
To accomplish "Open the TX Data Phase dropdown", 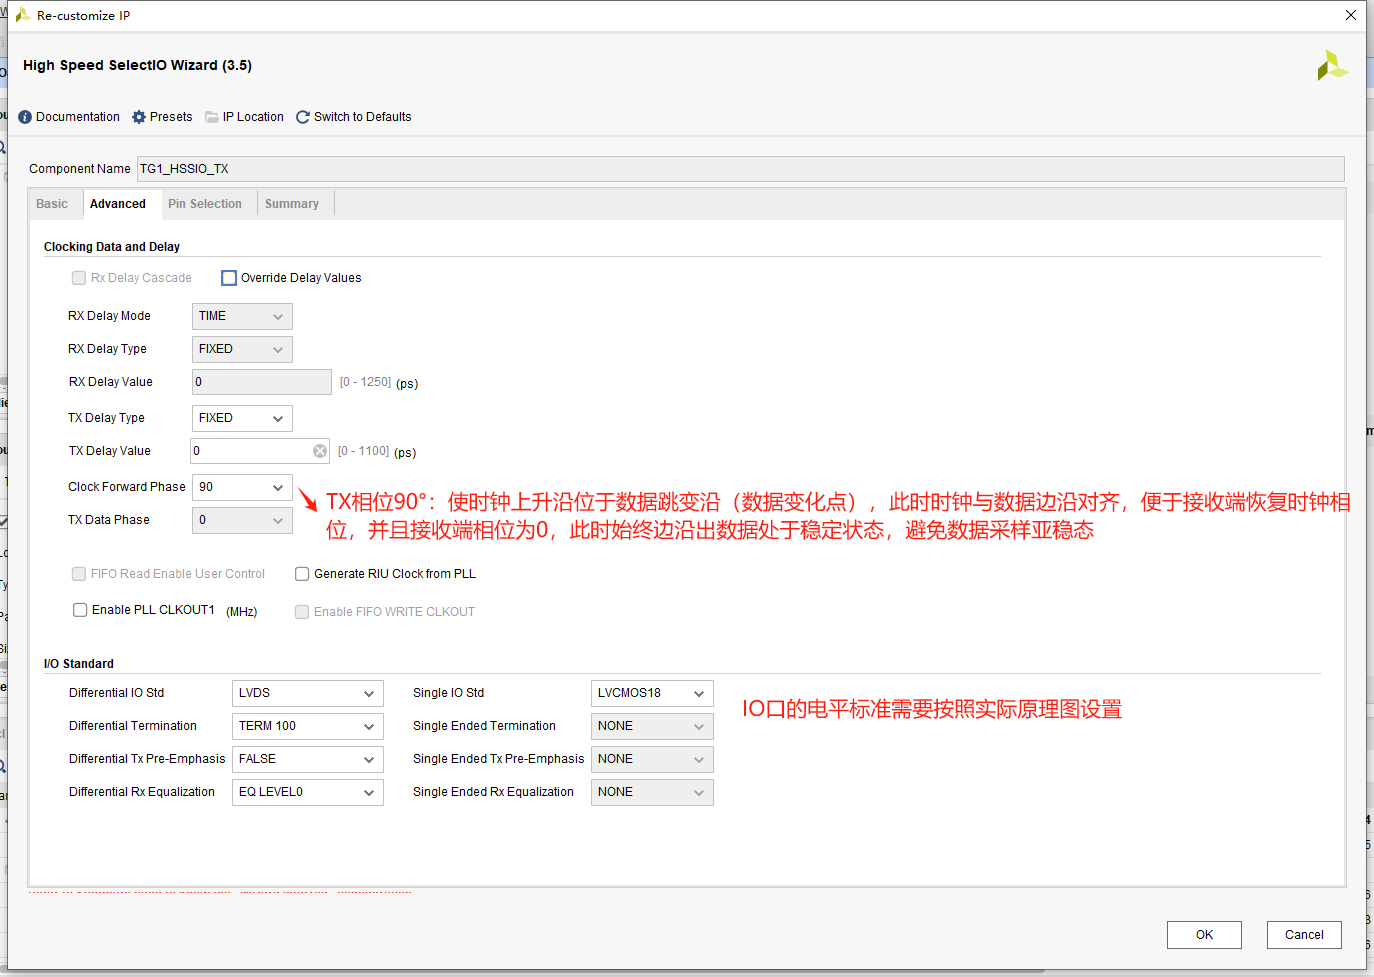I will point(242,520).
